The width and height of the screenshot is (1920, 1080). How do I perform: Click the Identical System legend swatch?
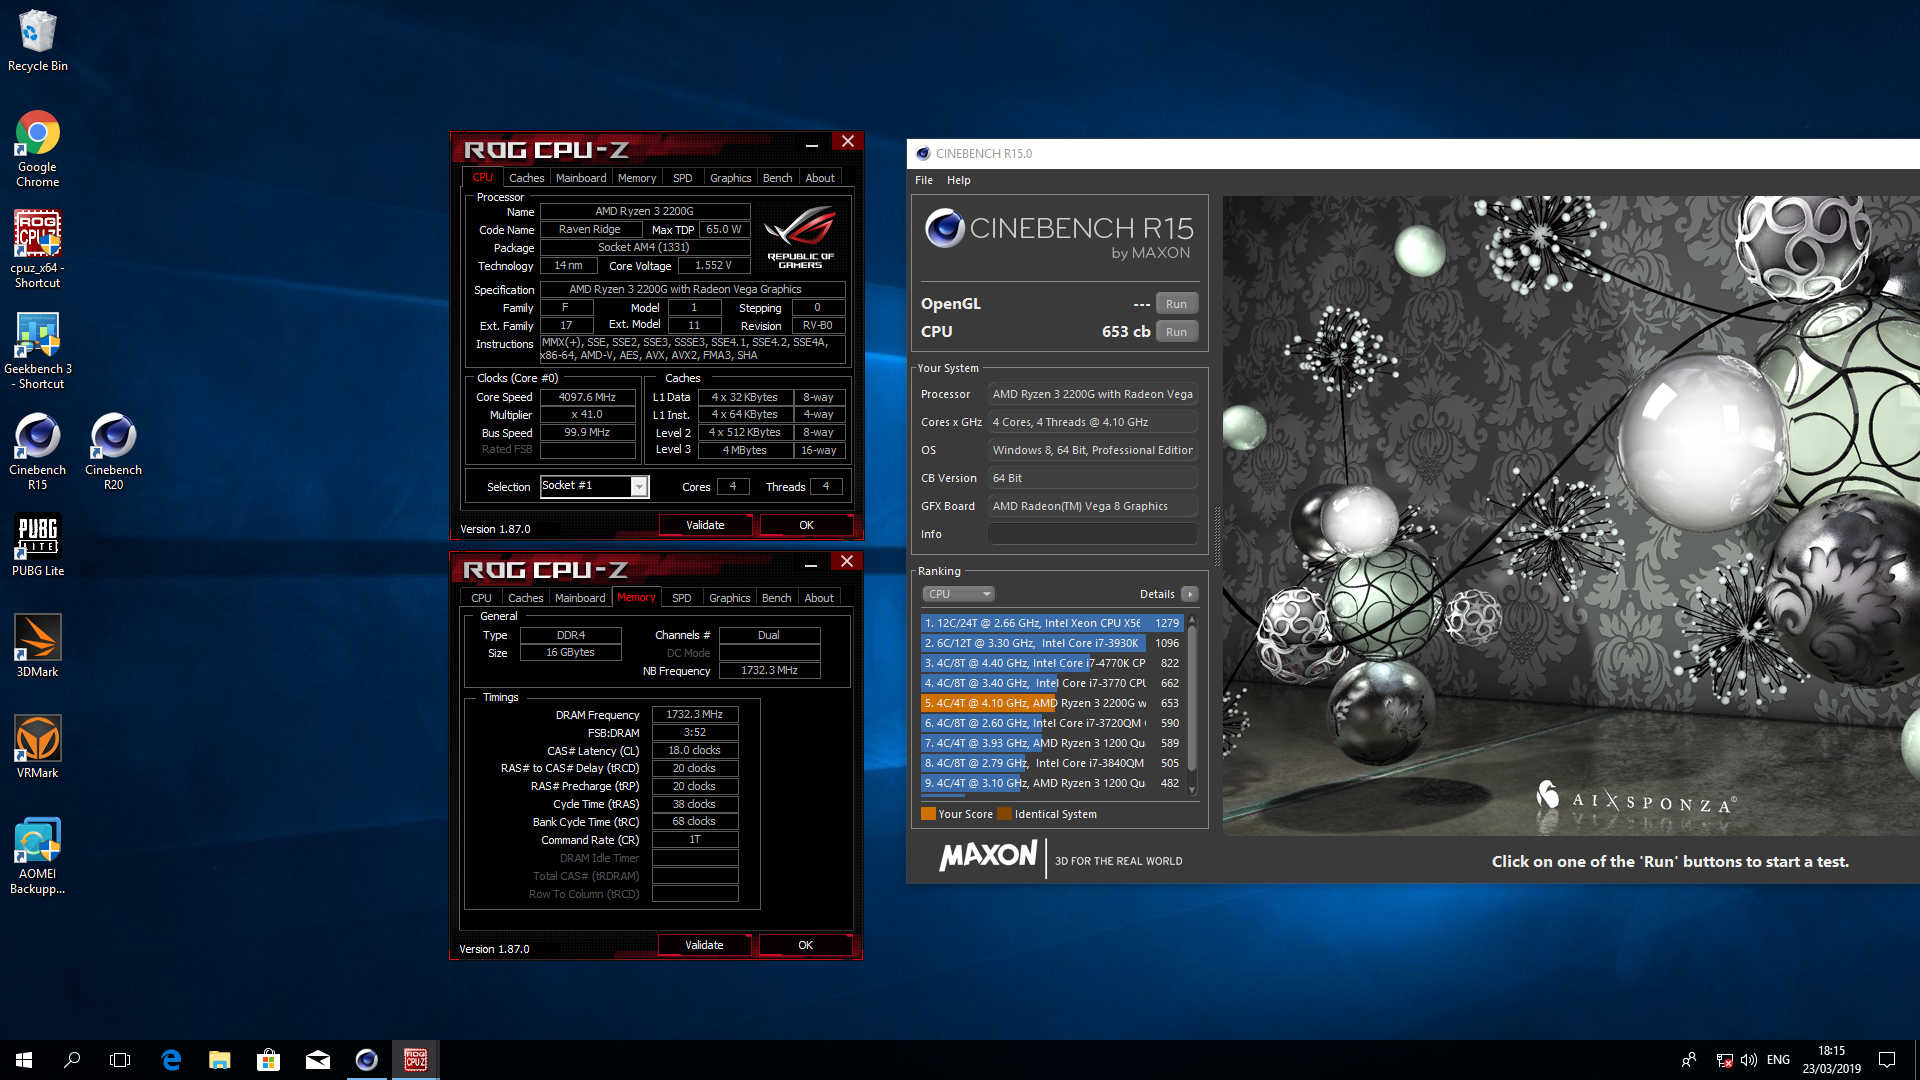tap(1004, 814)
